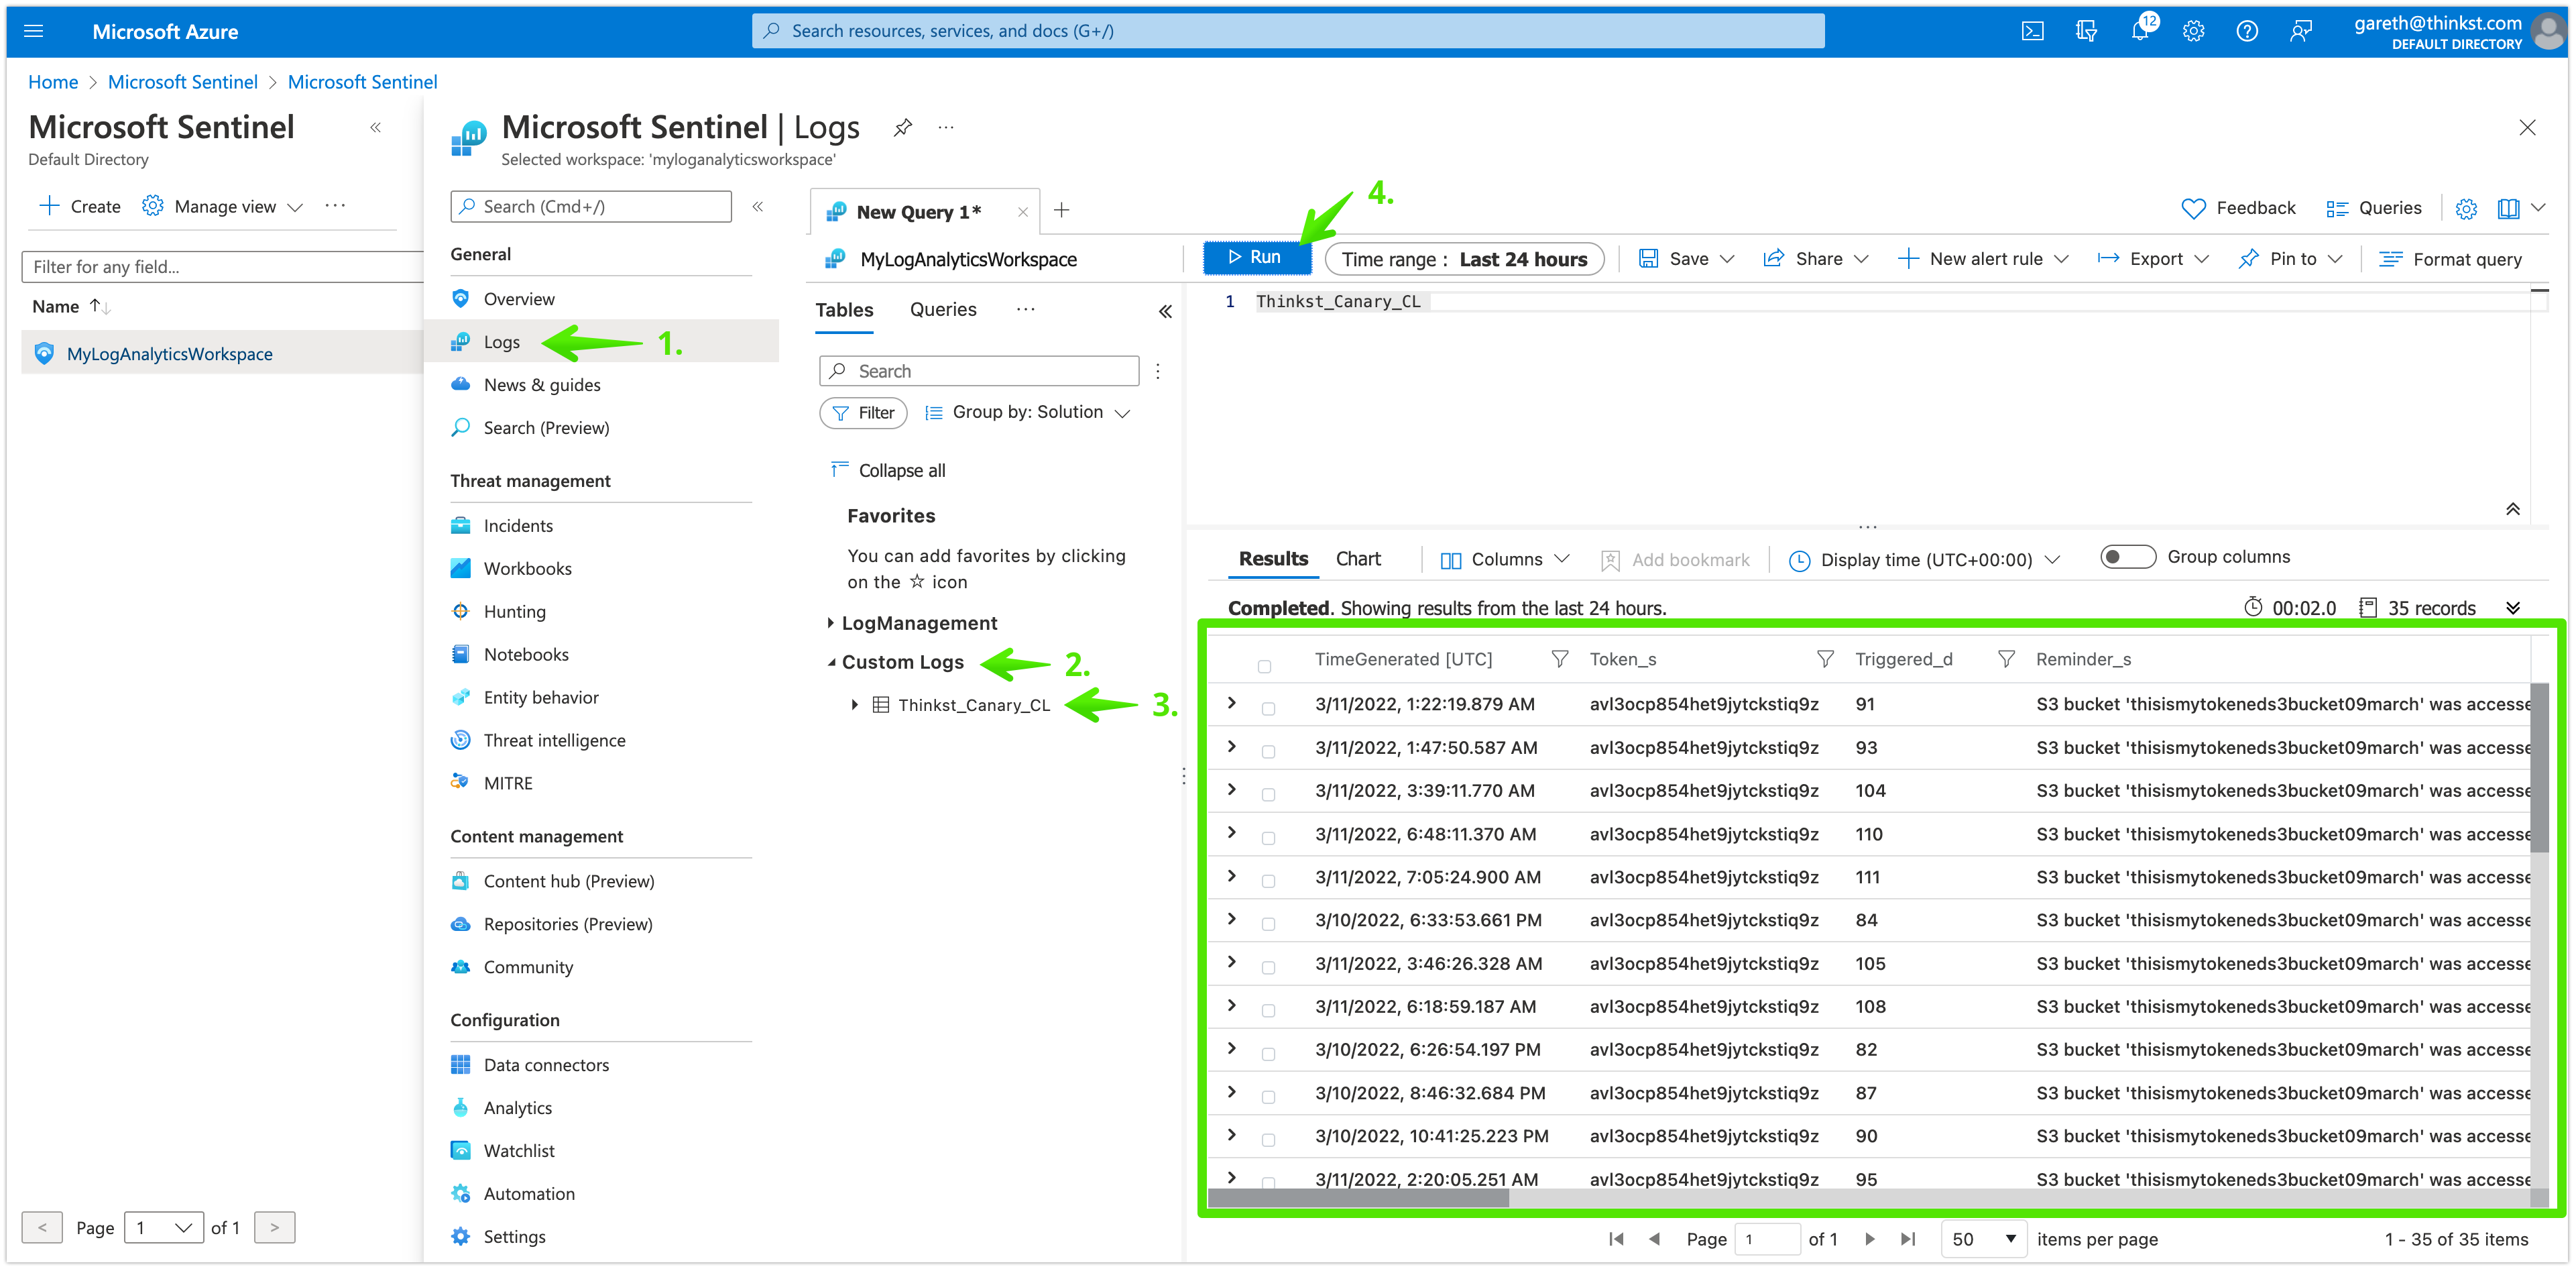Expand the LogManagement table group
Screen dimensions: 2576x1269
click(x=830, y=623)
